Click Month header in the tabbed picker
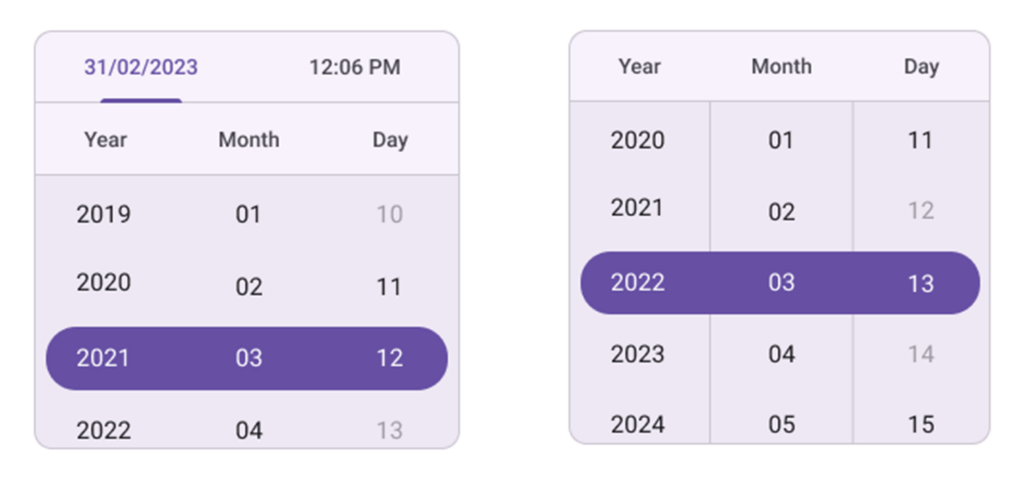The width and height of the screenshot is (1024, 479). 248,140
